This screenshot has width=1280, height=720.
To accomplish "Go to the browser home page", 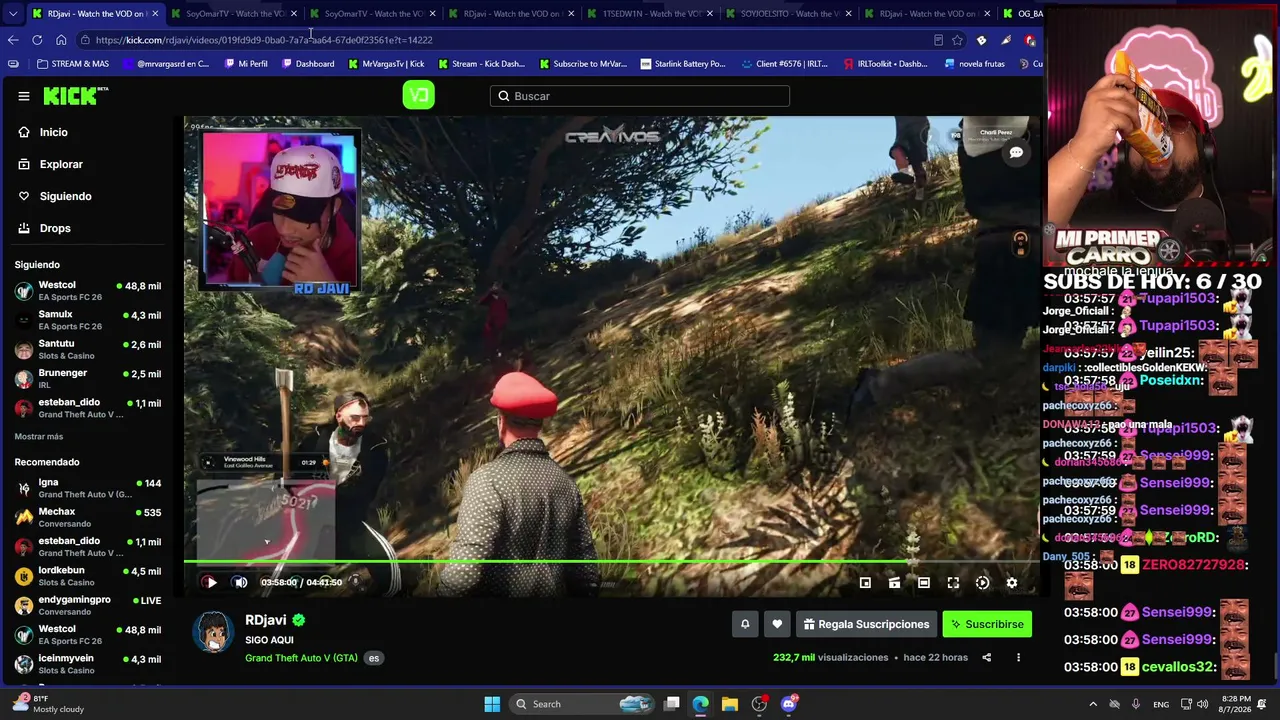I will [61, 40].
